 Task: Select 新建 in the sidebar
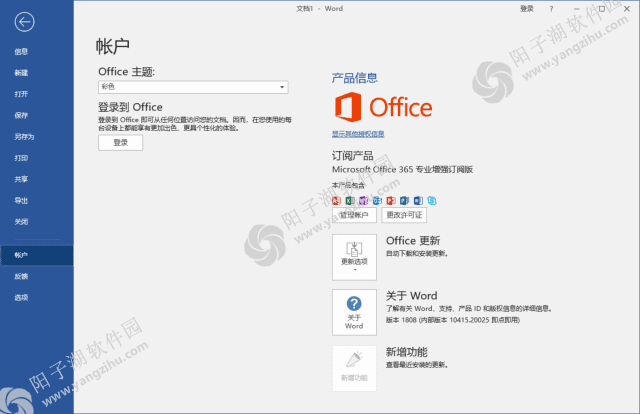click(21, 73)
